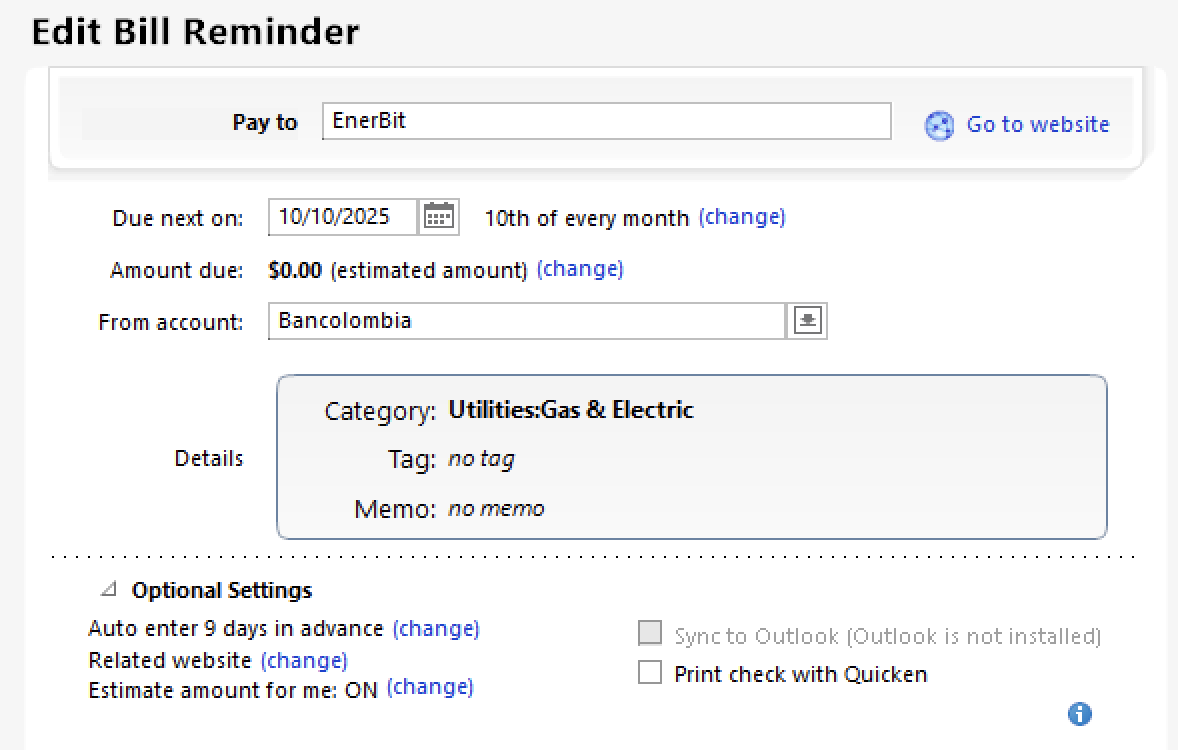Click the Pay to field containing EnerBit
Image resolution: width=1178 pixels, height=750 pixels.
tap(606, 121)
